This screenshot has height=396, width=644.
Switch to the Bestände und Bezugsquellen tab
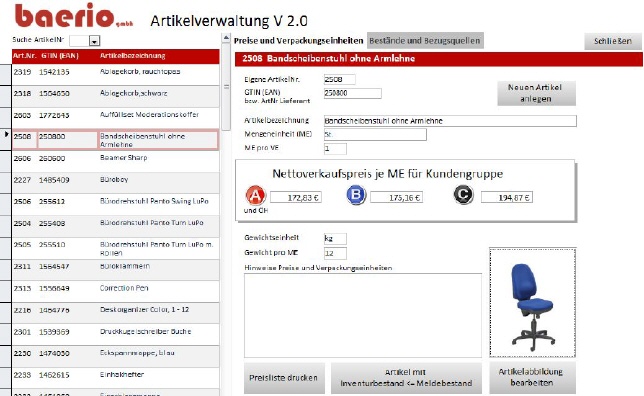(425, 41)
